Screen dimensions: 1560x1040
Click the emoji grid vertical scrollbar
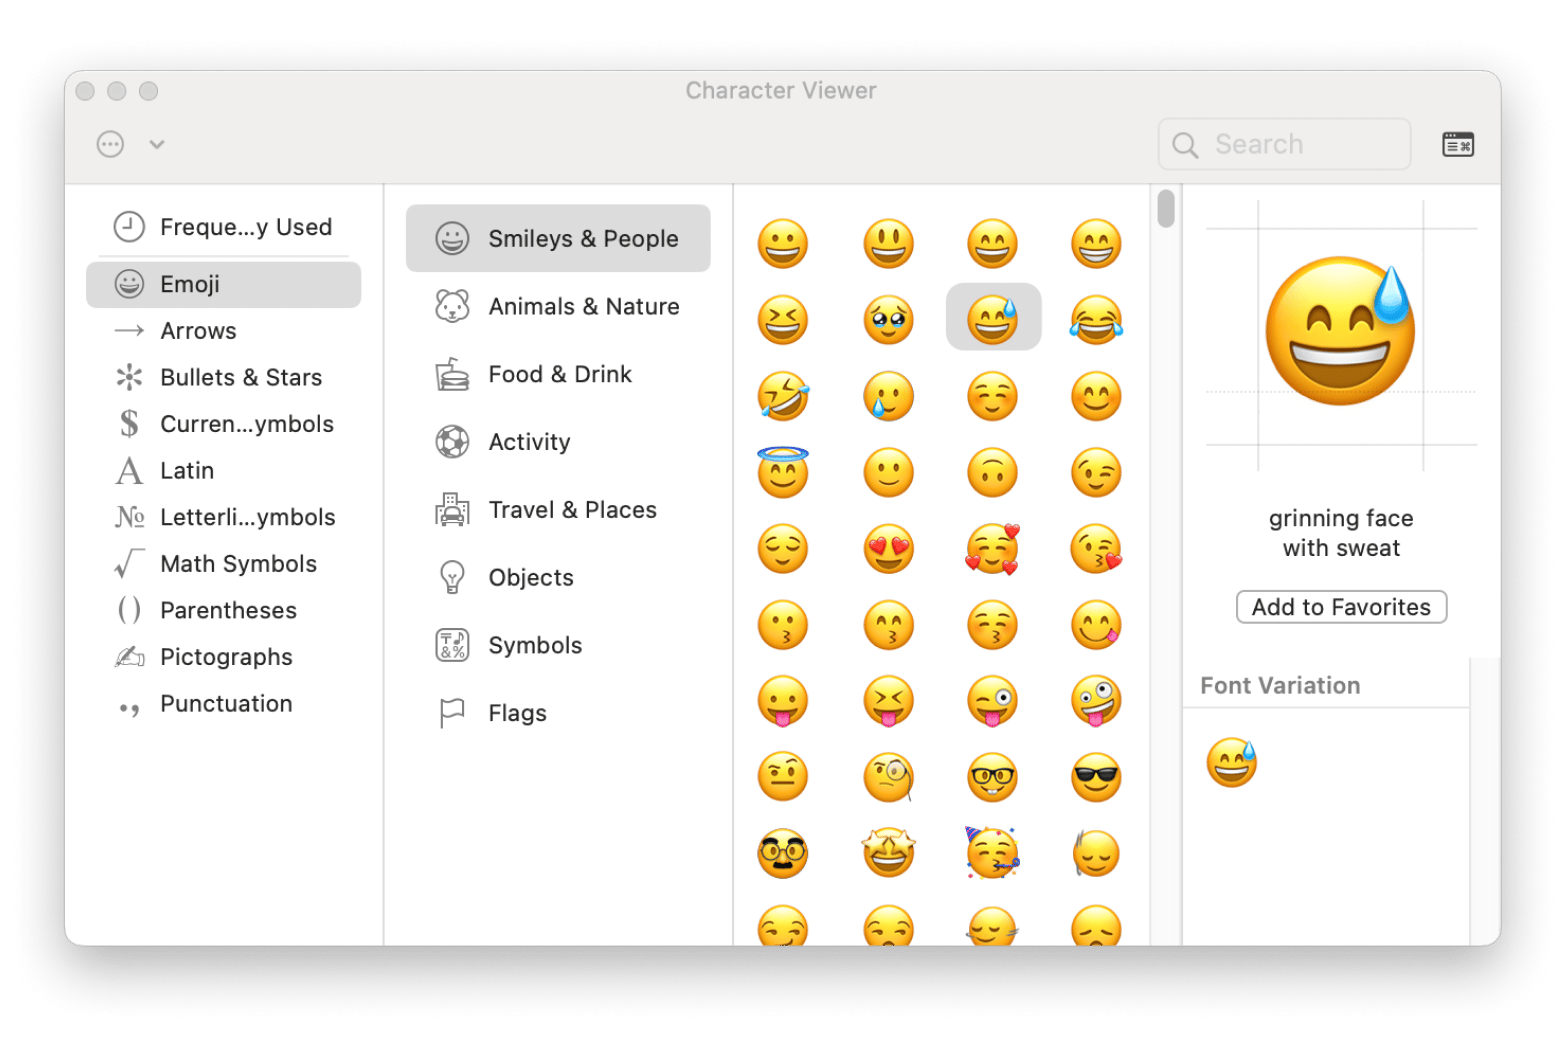(1166, 209)
